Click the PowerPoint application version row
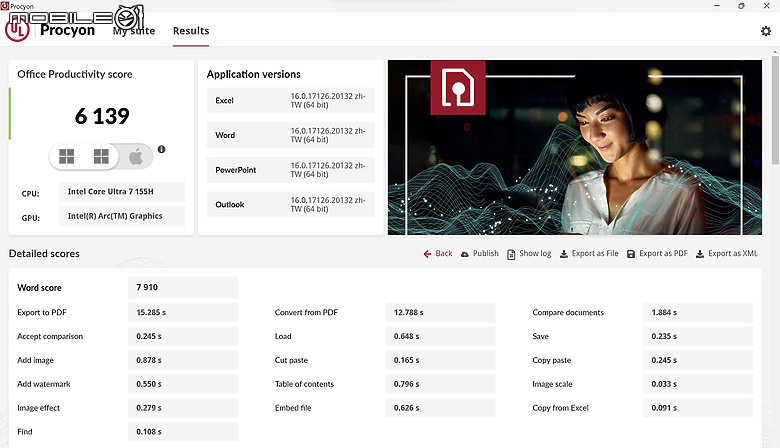 pyautogui.click(x=291, y=170)
